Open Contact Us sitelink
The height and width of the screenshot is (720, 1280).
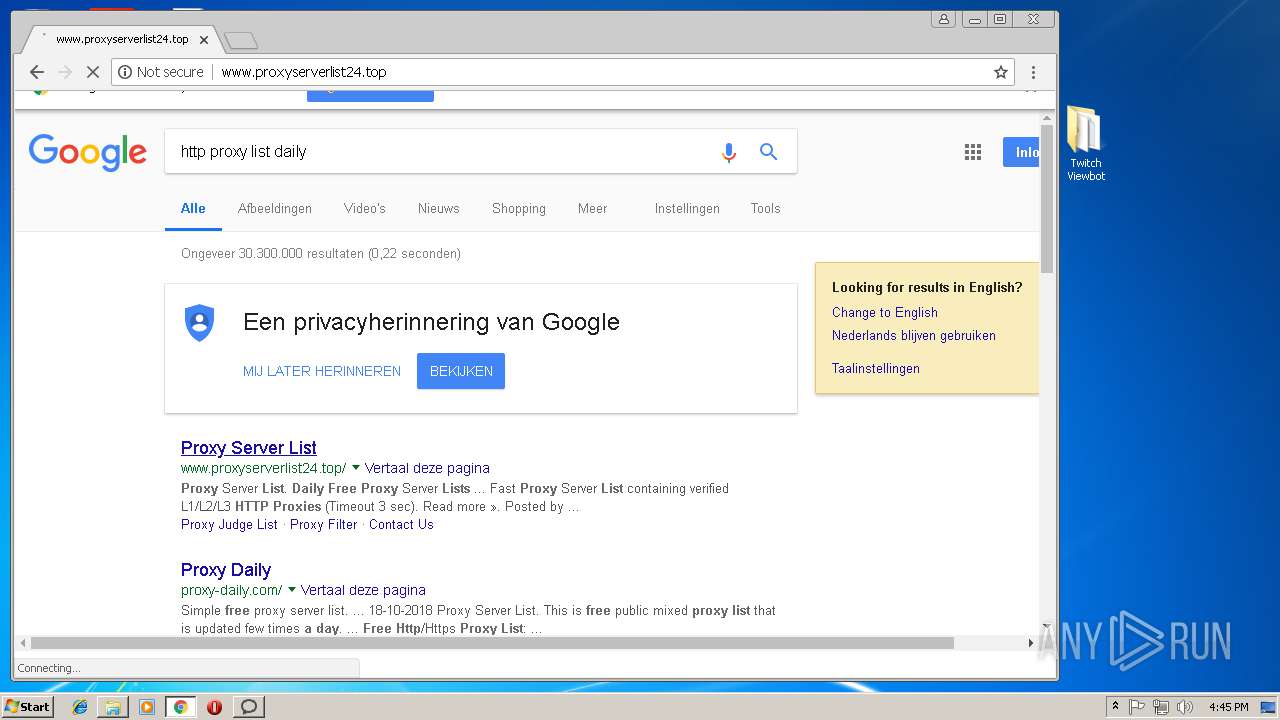point(401,524)
